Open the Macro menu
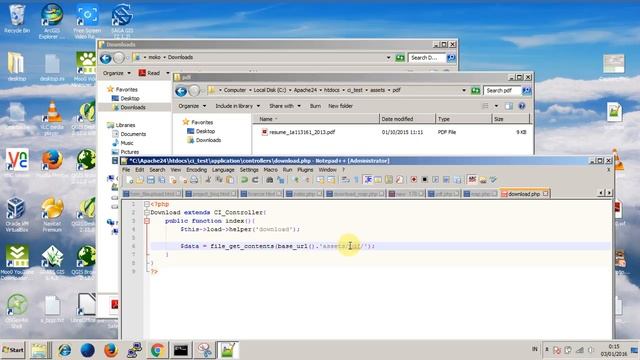Screen dimensions: 640x360 271,169
